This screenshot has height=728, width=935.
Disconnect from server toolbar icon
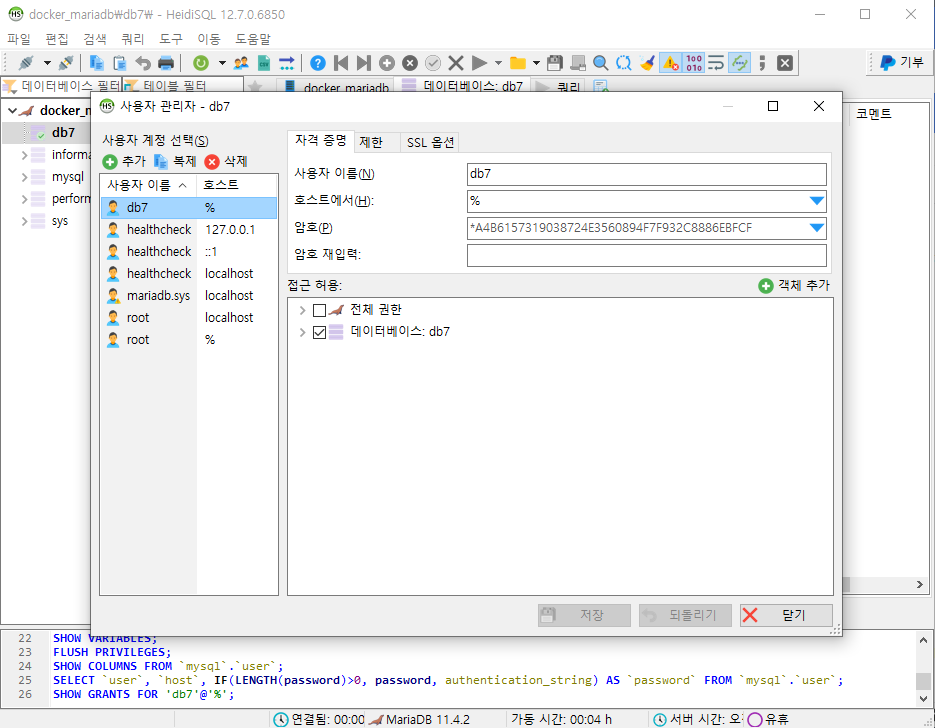click(x=66, y=63)
